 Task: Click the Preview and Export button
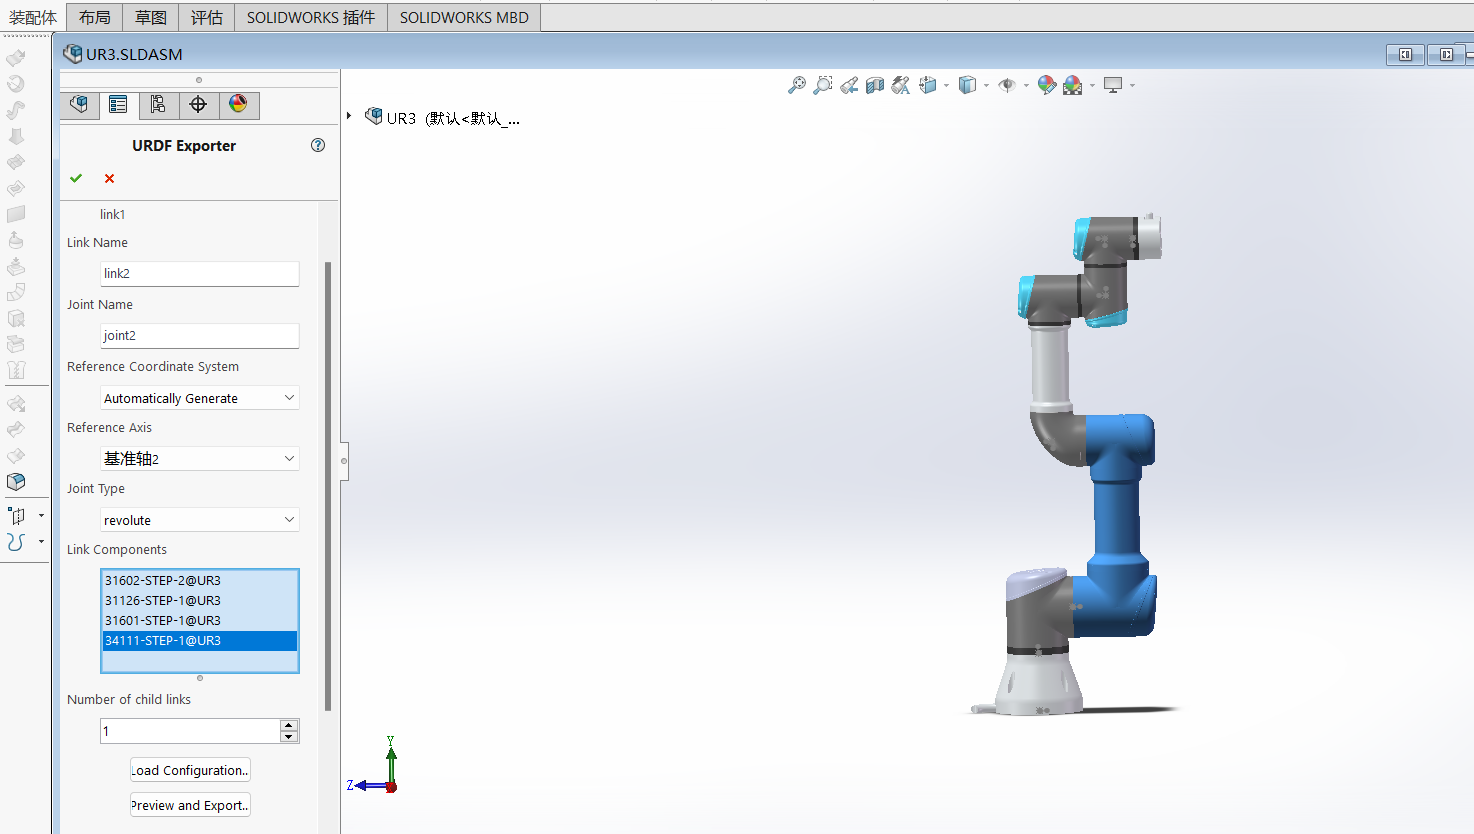click(x=190, y=805)
